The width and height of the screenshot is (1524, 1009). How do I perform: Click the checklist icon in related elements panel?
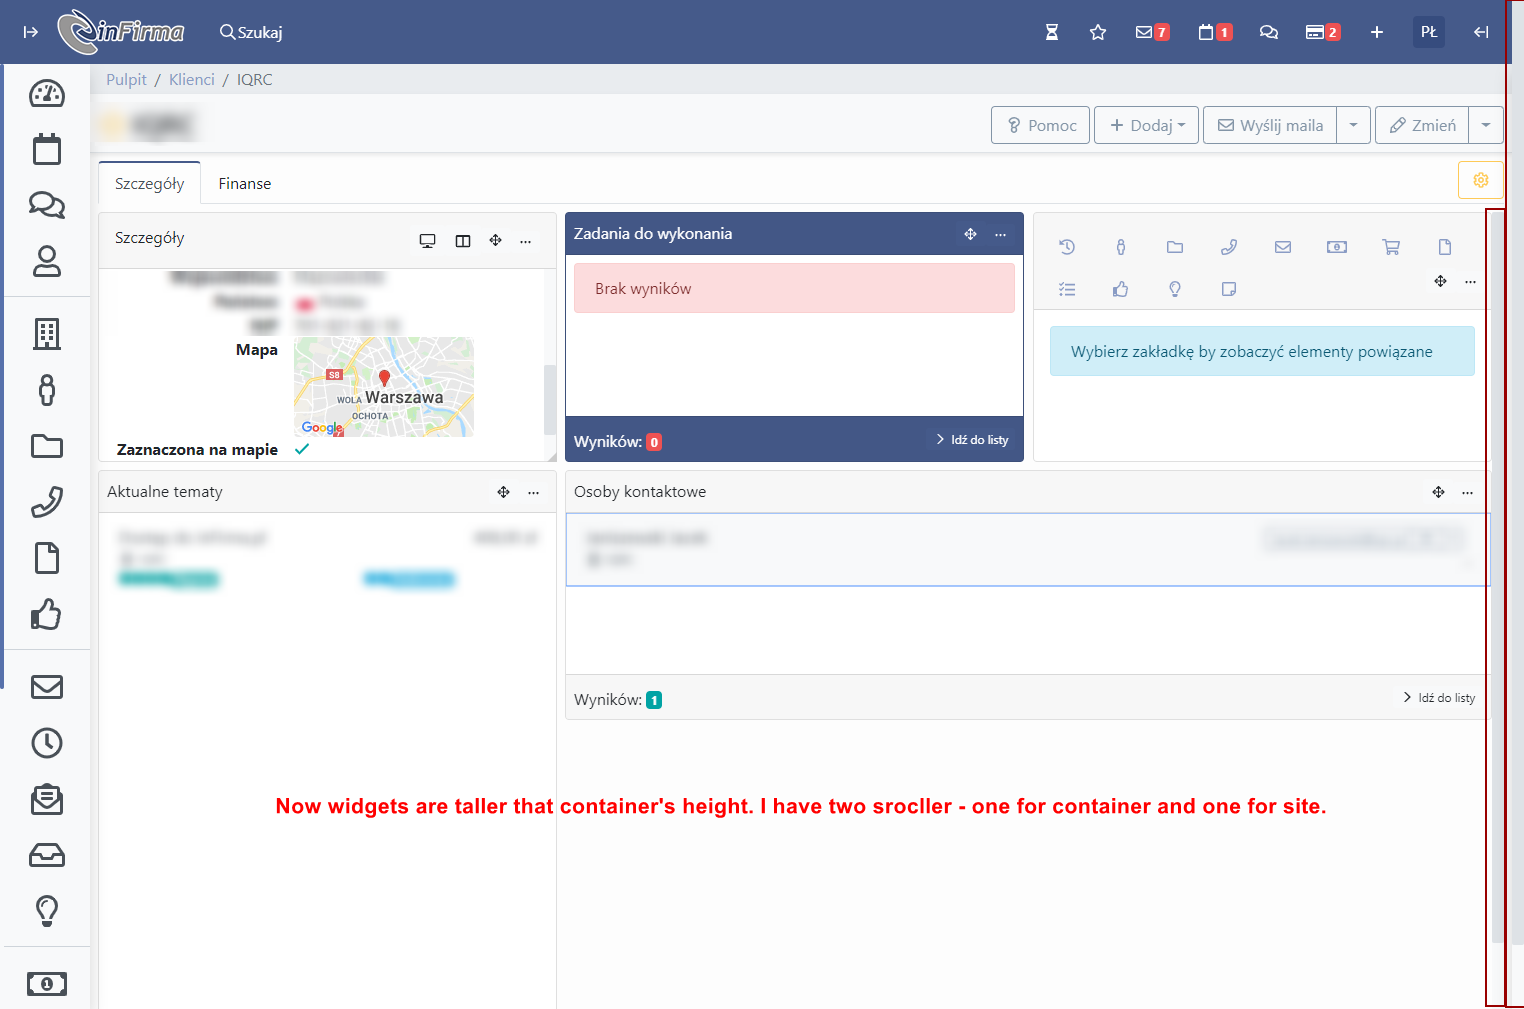1067,289
